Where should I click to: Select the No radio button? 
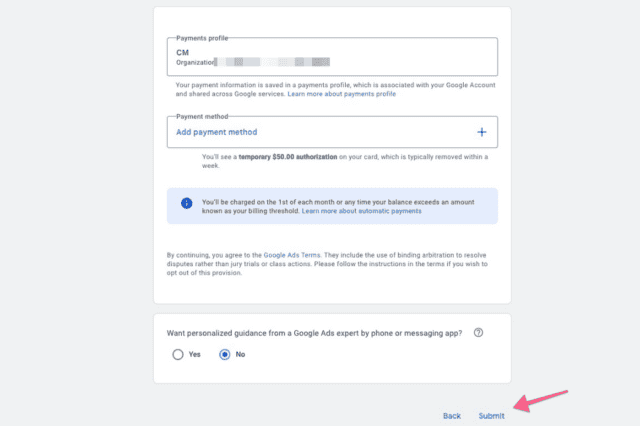click(x=224, y=354)
